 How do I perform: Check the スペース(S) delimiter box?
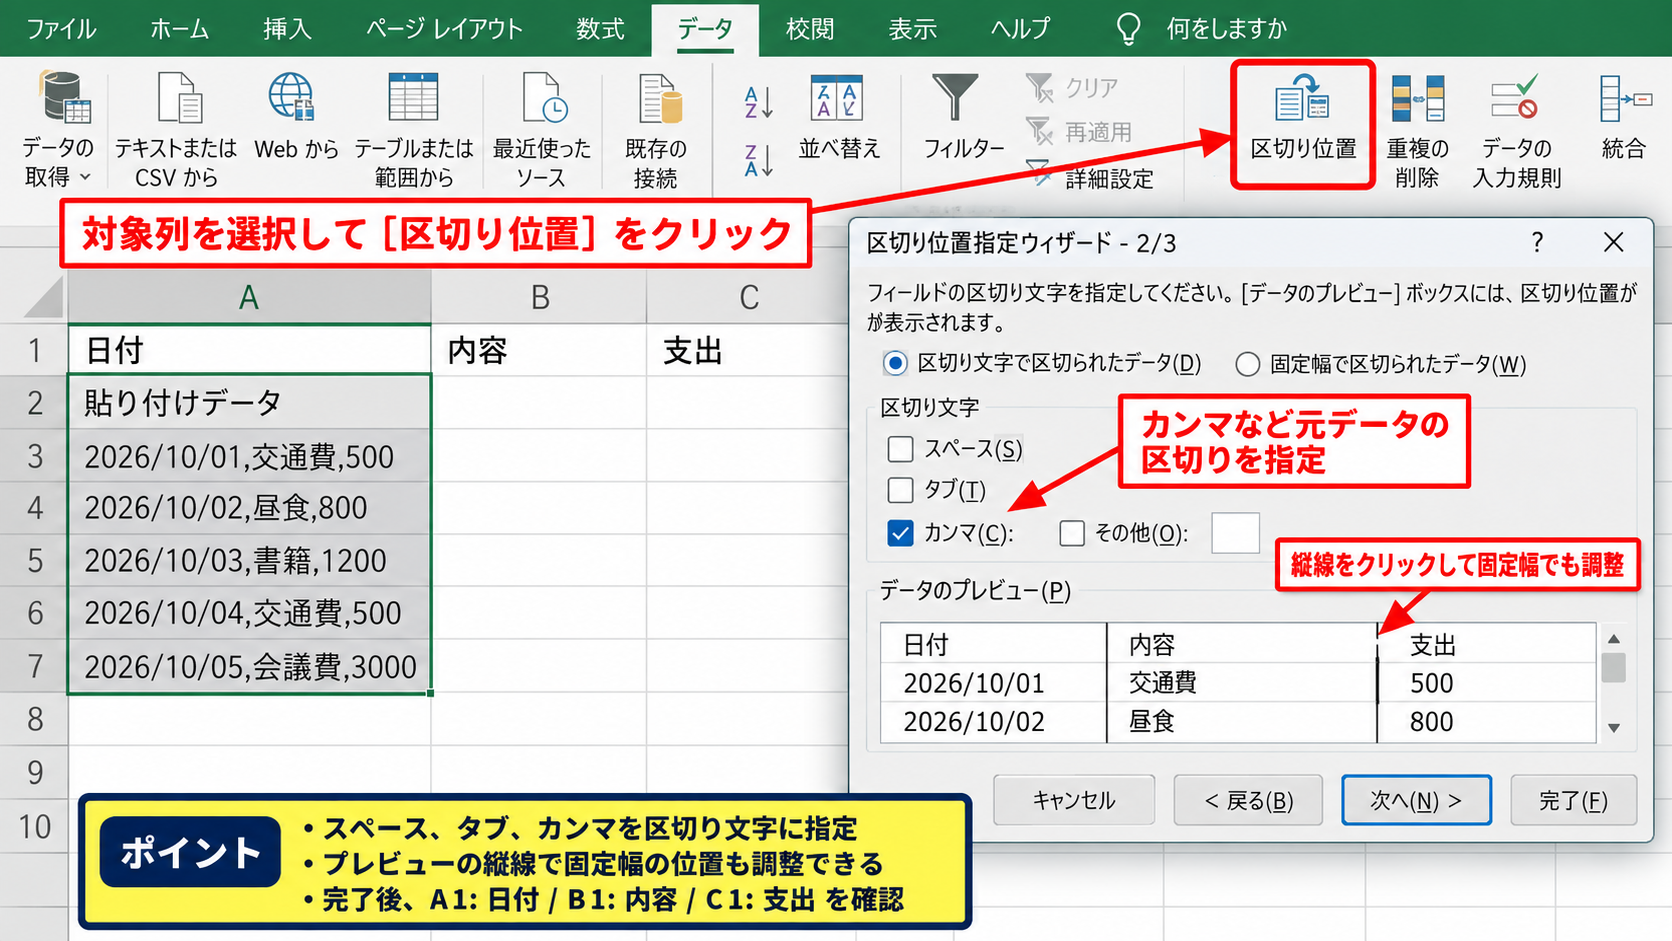click(x=900, y=449)
